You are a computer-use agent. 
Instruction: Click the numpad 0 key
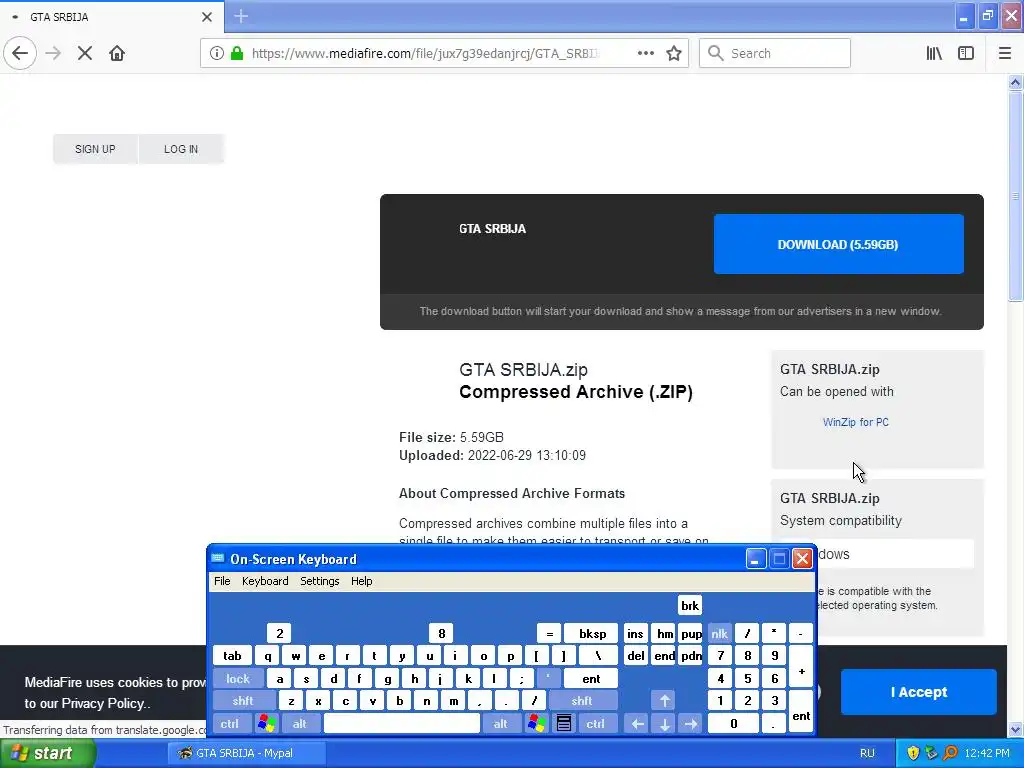pyautogui.click(x=733, y=724)
